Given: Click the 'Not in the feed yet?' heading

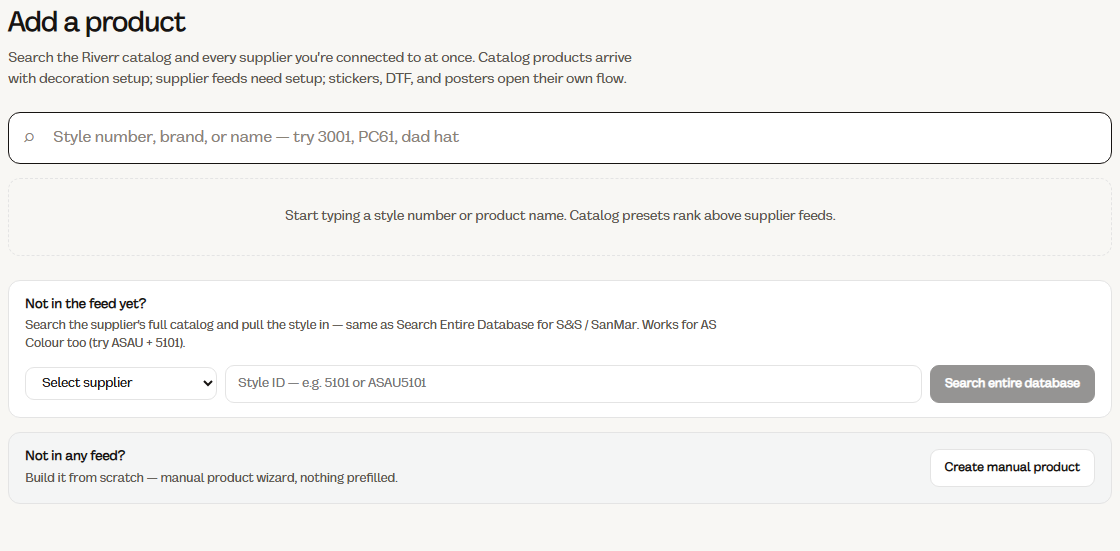Looking at the screenshot, I should coord(86,304).
